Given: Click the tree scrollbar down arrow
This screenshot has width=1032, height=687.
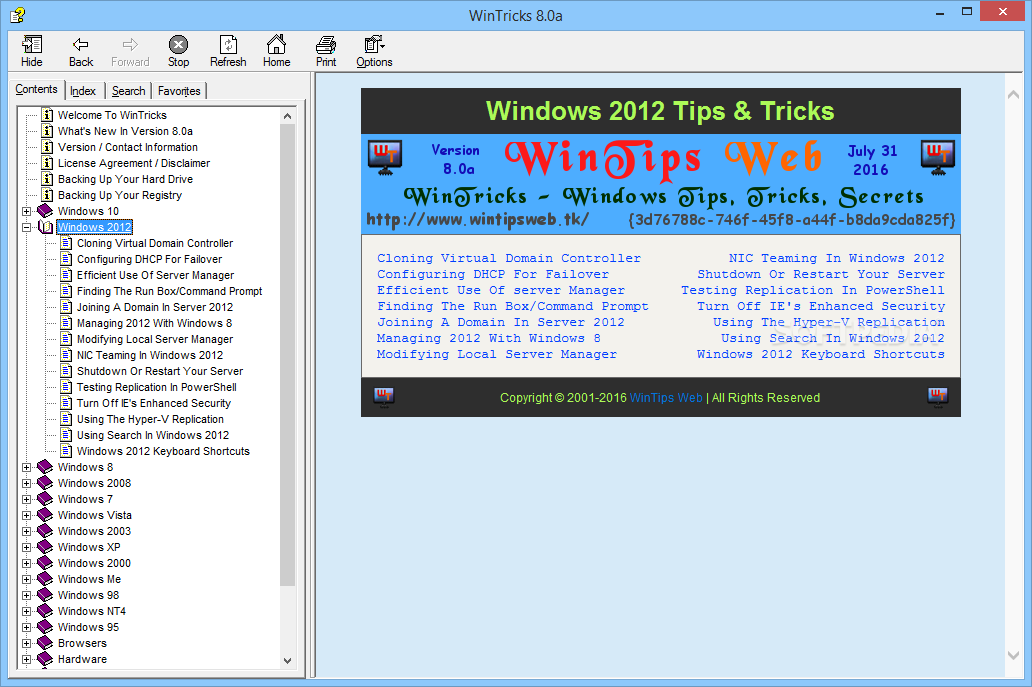Looking at the screenshot, I should tap(287, 660).
